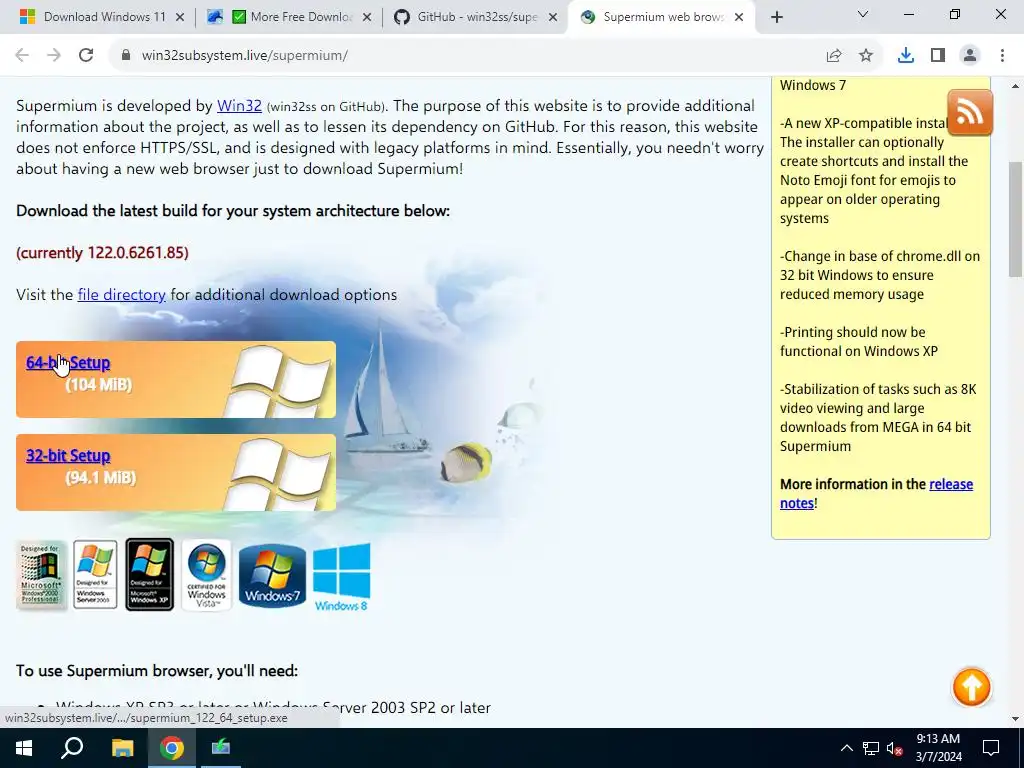
Task: Click the orange scroll-to-top arrow button
Action: point(971,687)
